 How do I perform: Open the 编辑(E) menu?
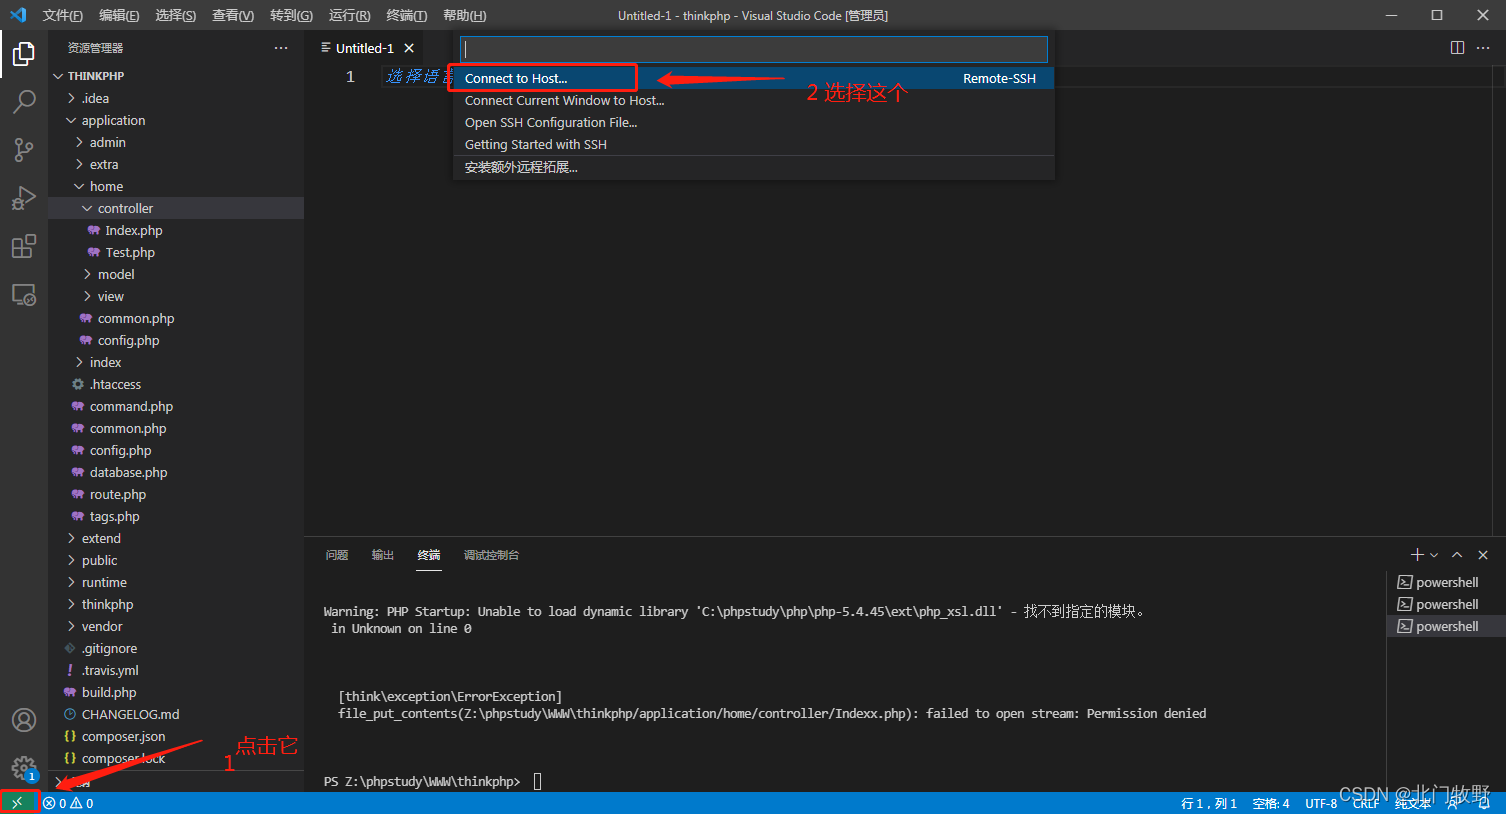[x=119, y=15]
